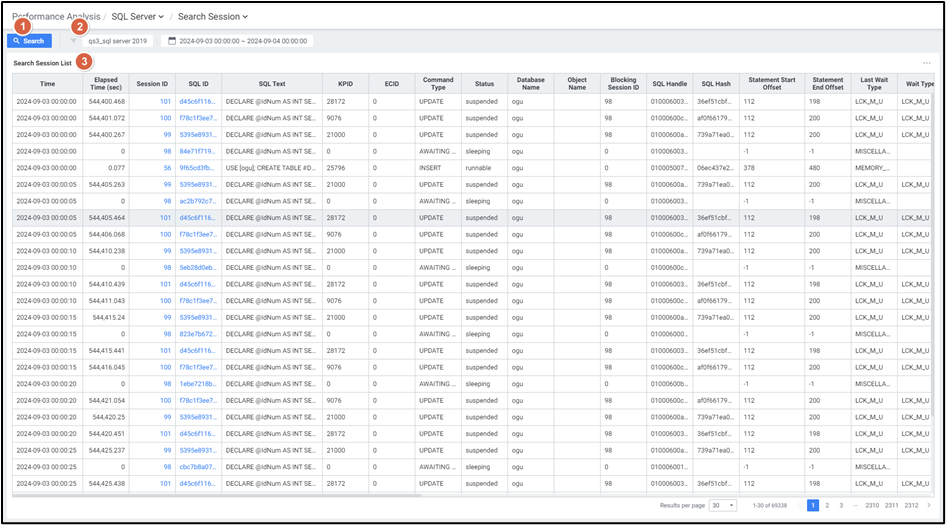Click the previous page arrow
Image resolution: width=946 pixels, height=525 pixels.
[x=797, y=505]
